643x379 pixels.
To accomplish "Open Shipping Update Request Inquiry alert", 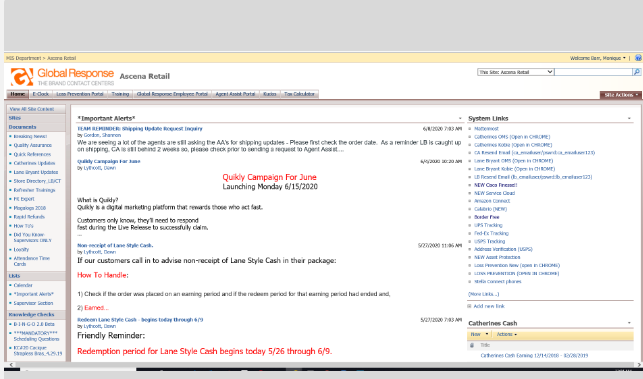I will click(x=140, y=129).
